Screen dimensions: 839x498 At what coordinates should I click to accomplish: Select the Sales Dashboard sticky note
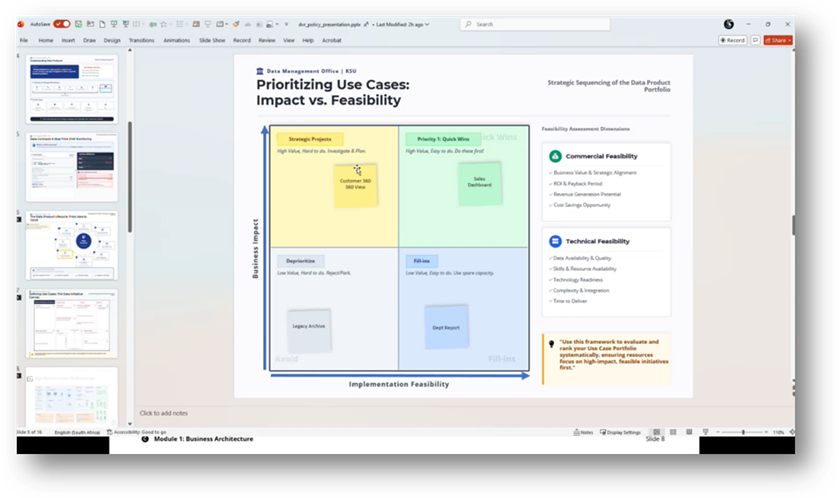click(x=479, y=183)
